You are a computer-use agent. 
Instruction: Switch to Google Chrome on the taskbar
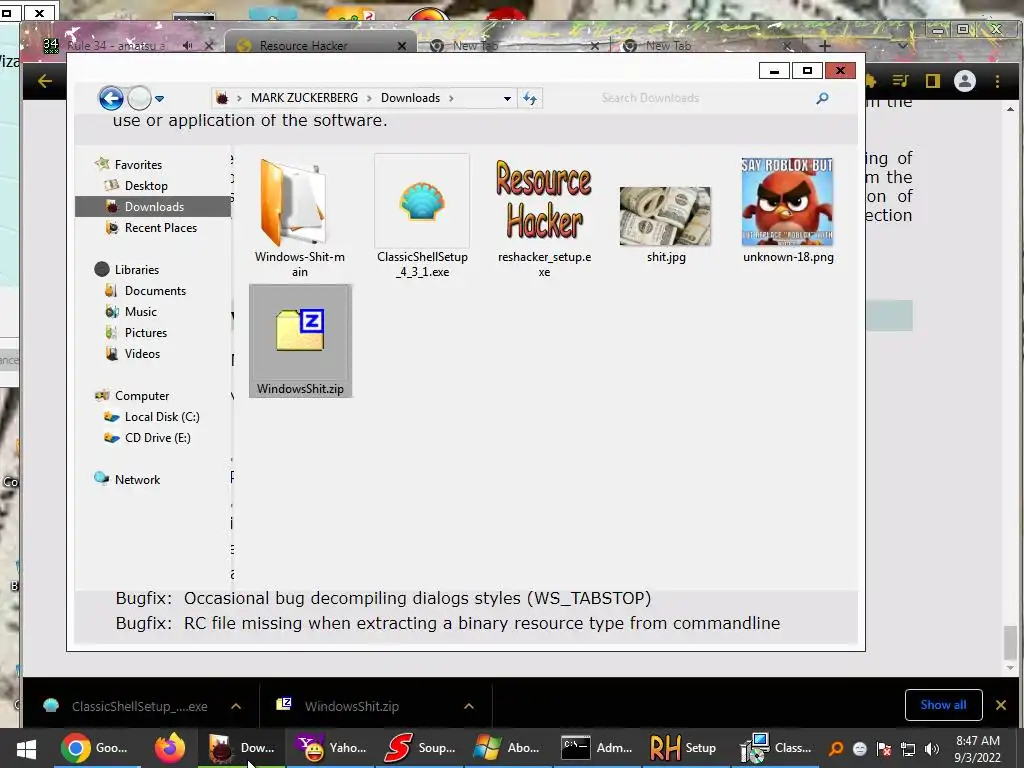[95, 748]
